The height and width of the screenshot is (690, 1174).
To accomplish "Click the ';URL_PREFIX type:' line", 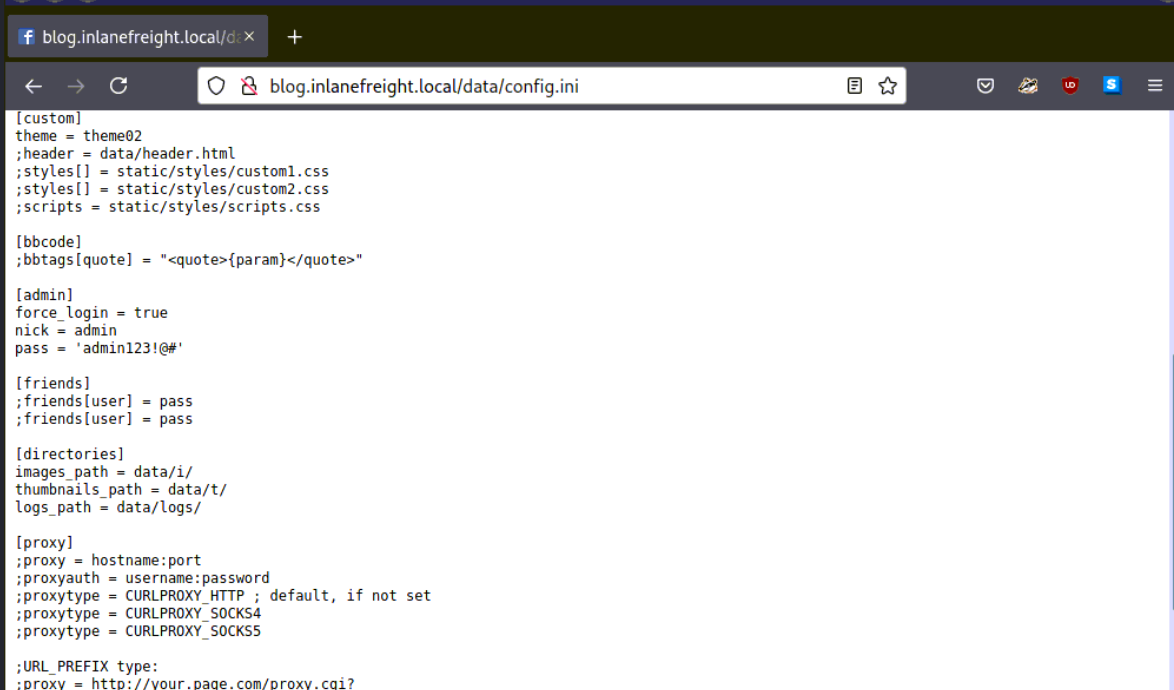I will tap(87, 666).
